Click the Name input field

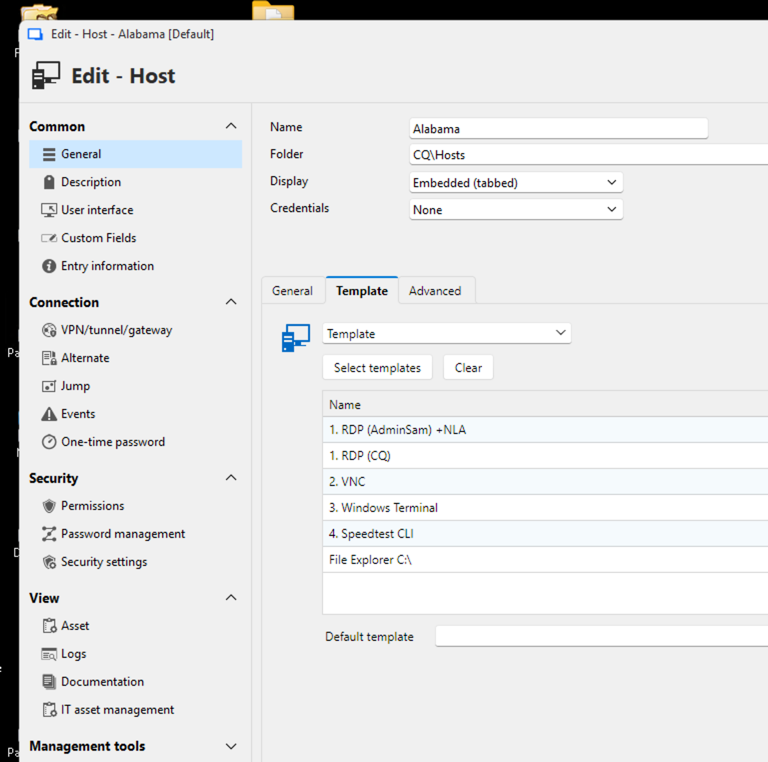[558, 129]
